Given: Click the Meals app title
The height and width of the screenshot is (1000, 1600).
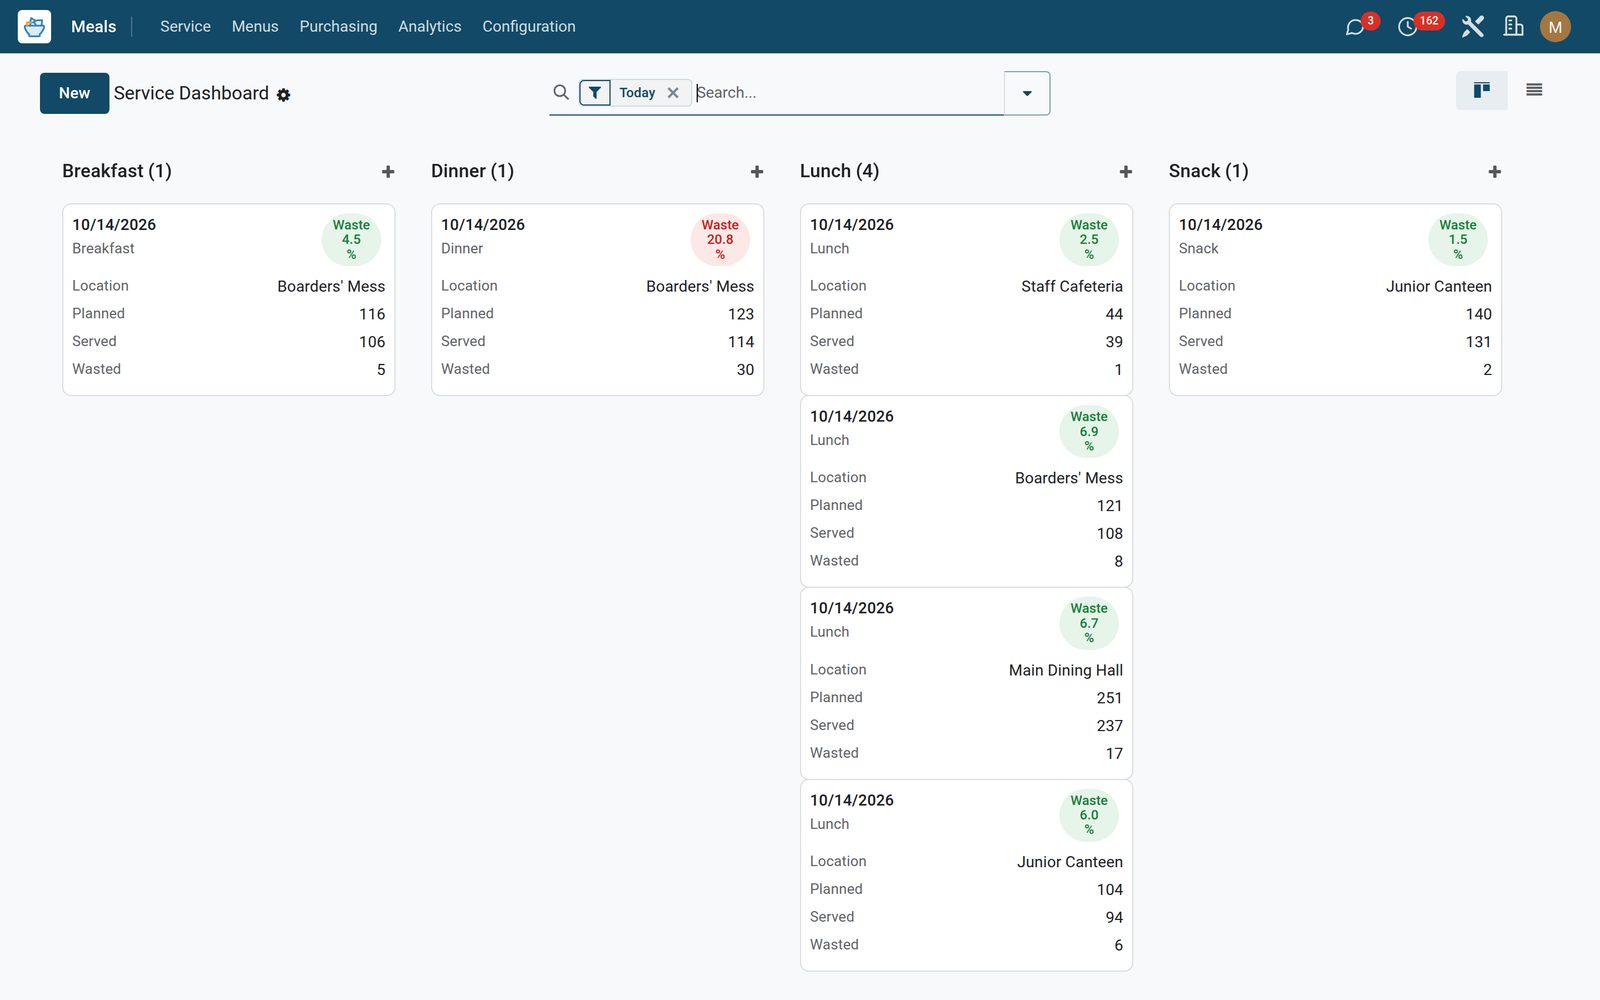Looking at the screenshot, I should 93,27.
